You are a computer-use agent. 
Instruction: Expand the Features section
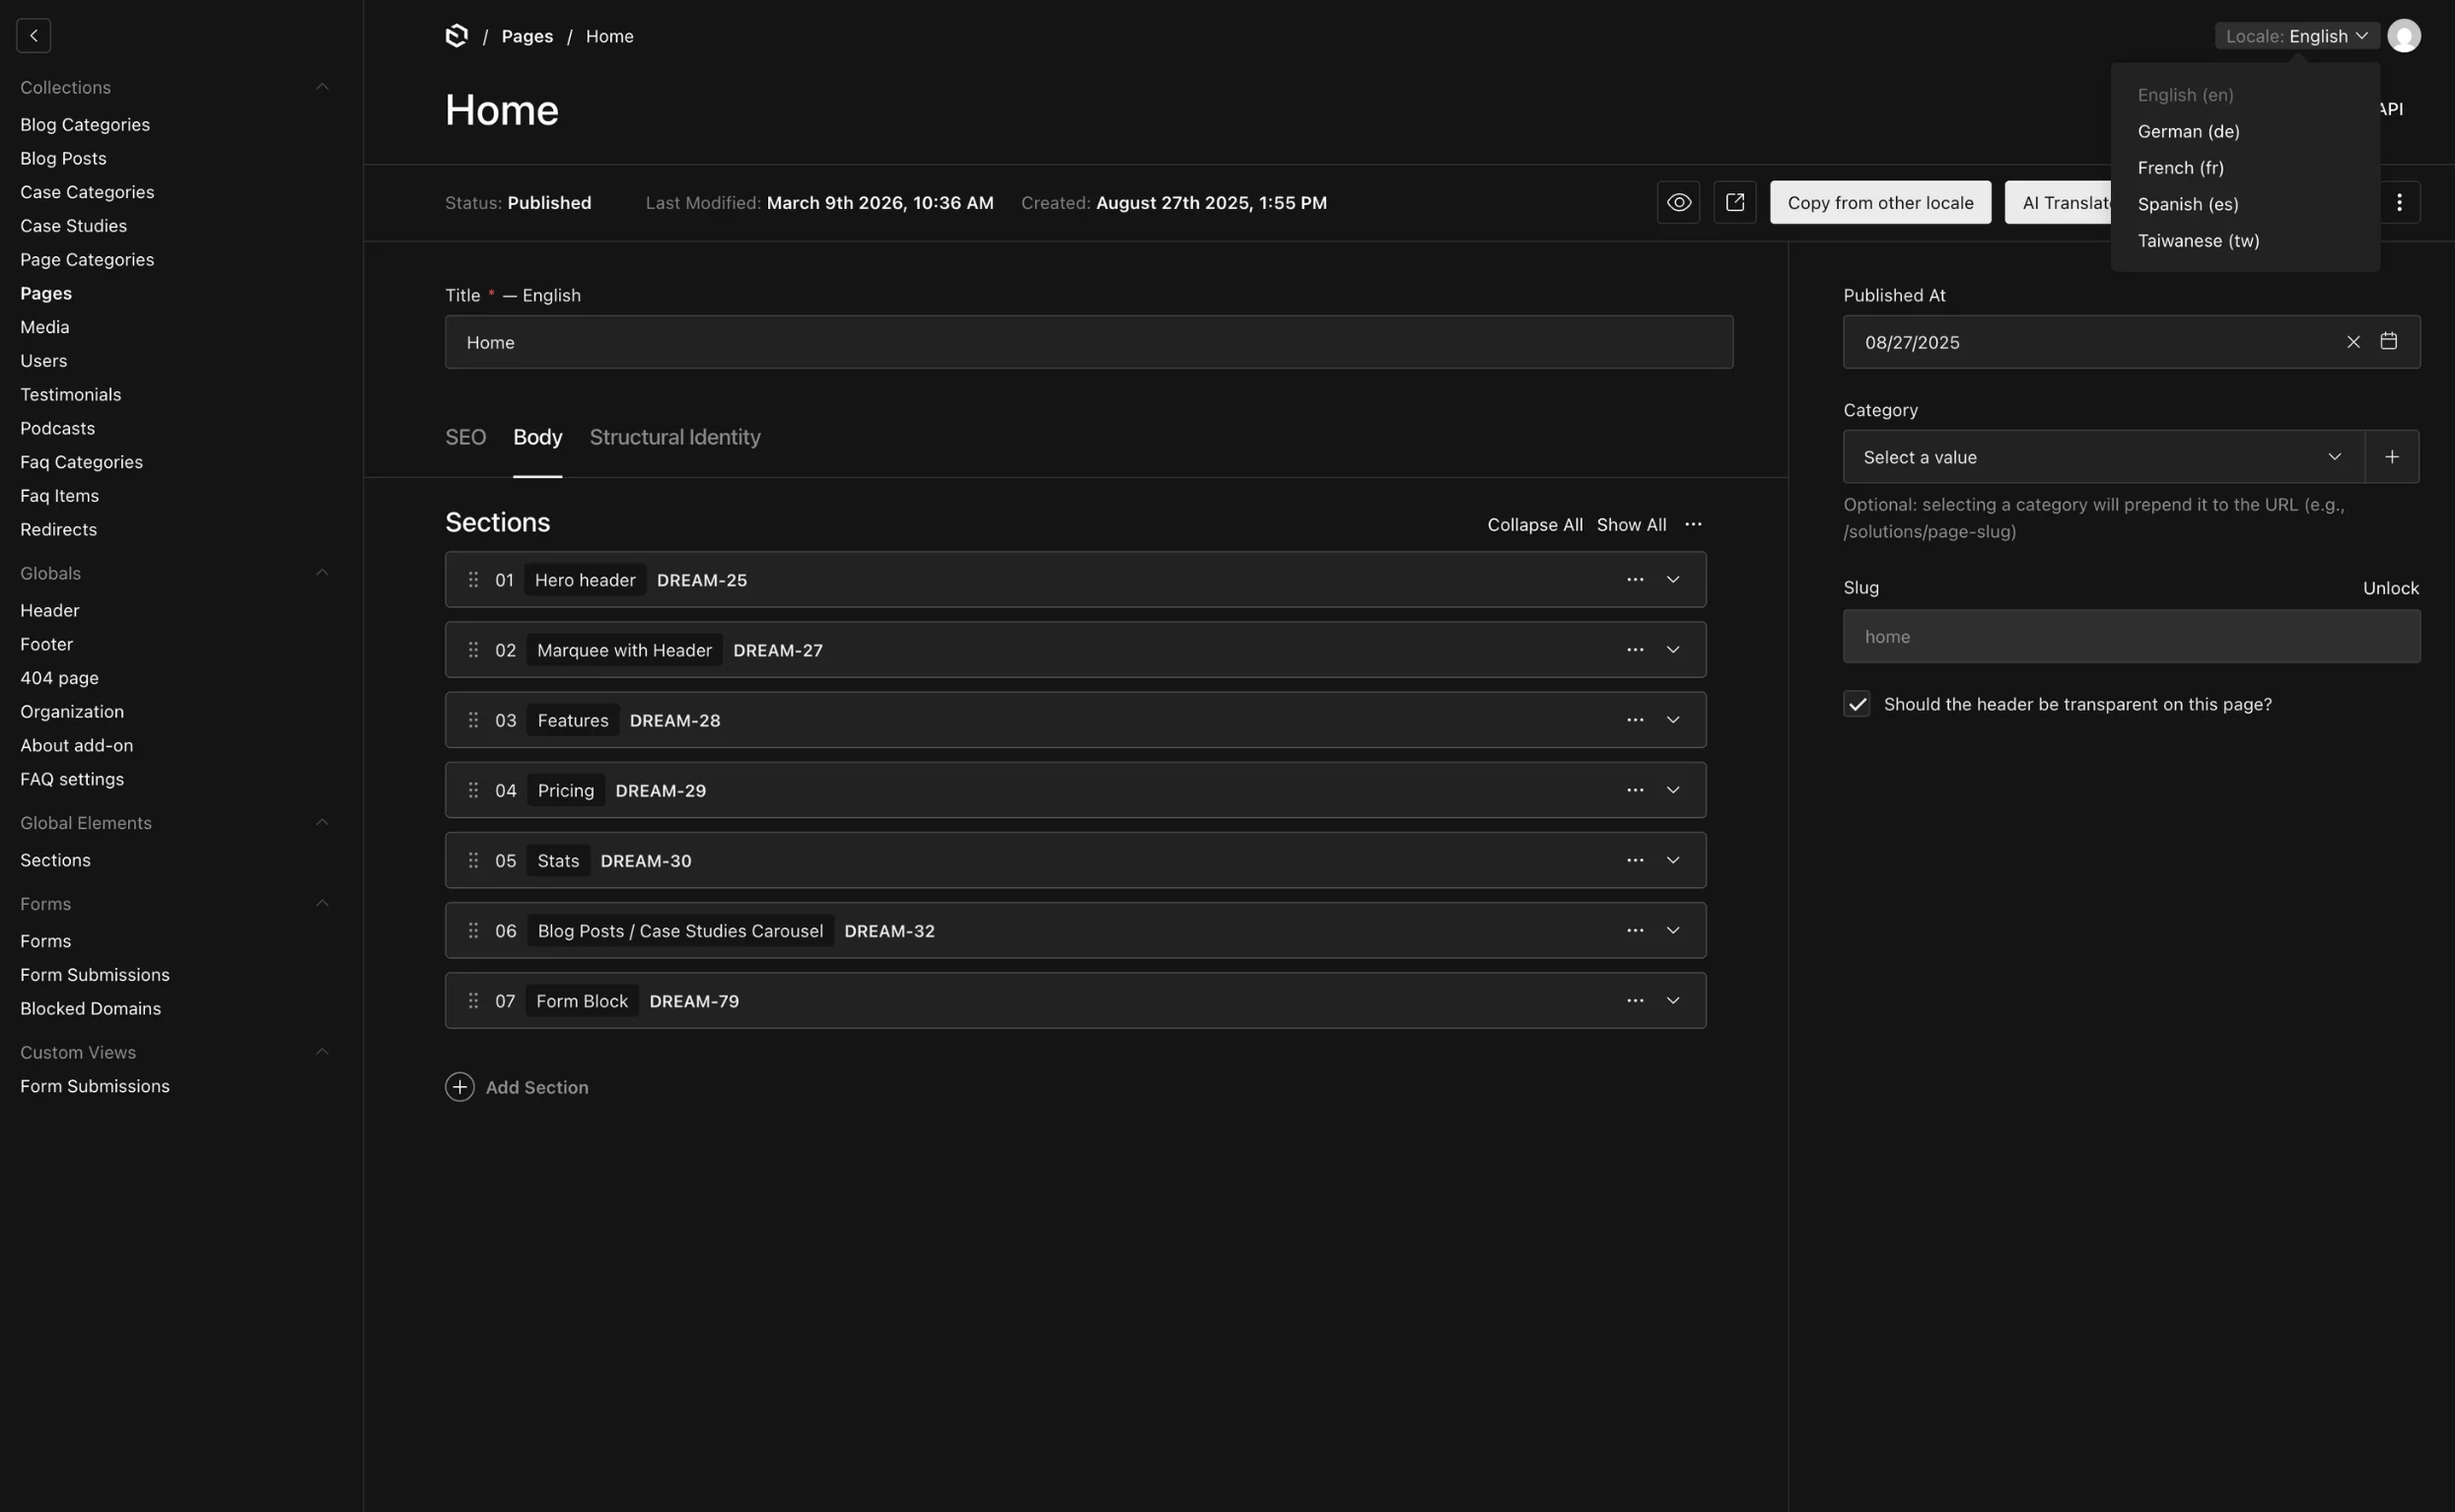[1672, 720]
